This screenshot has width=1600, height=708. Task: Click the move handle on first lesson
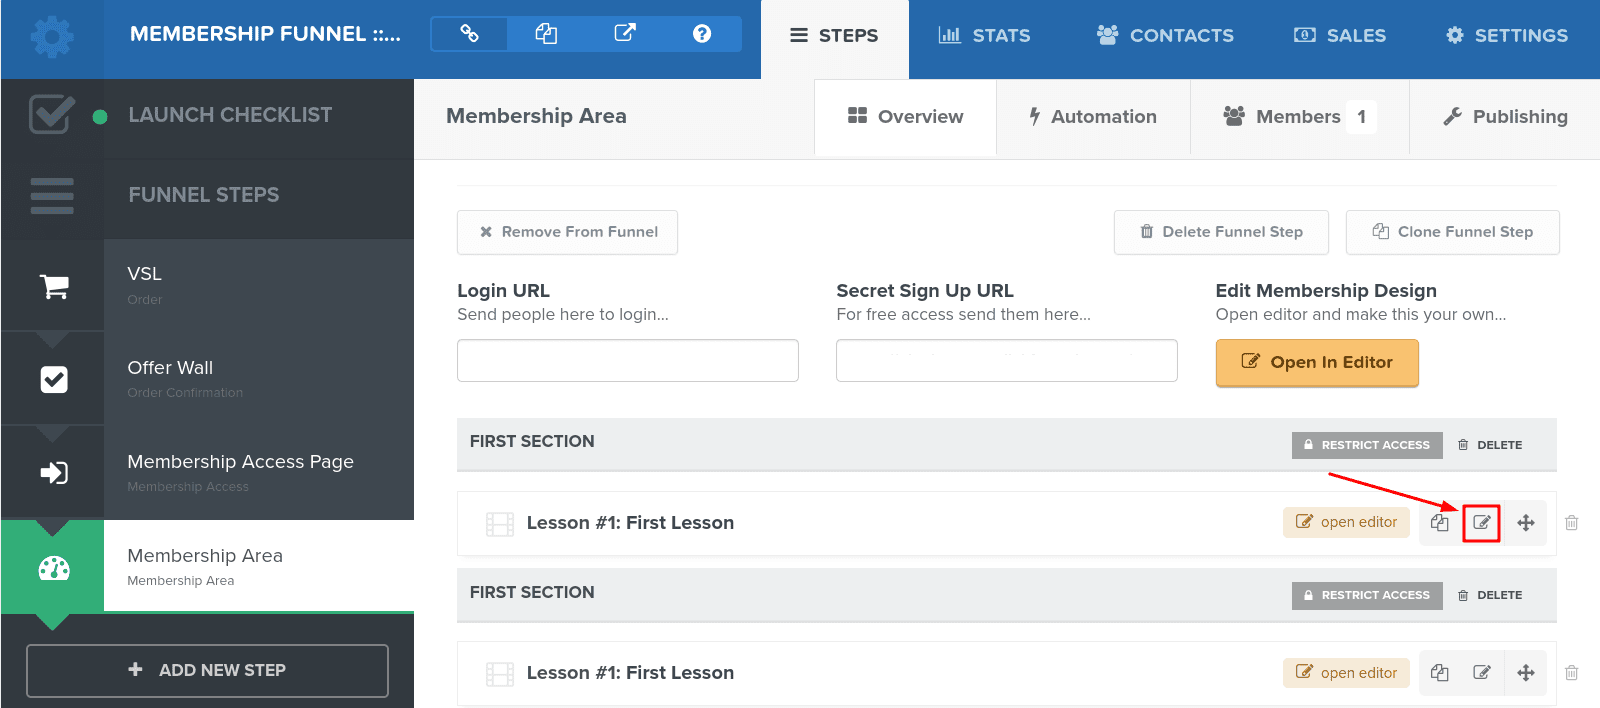tap(1526, 523)
